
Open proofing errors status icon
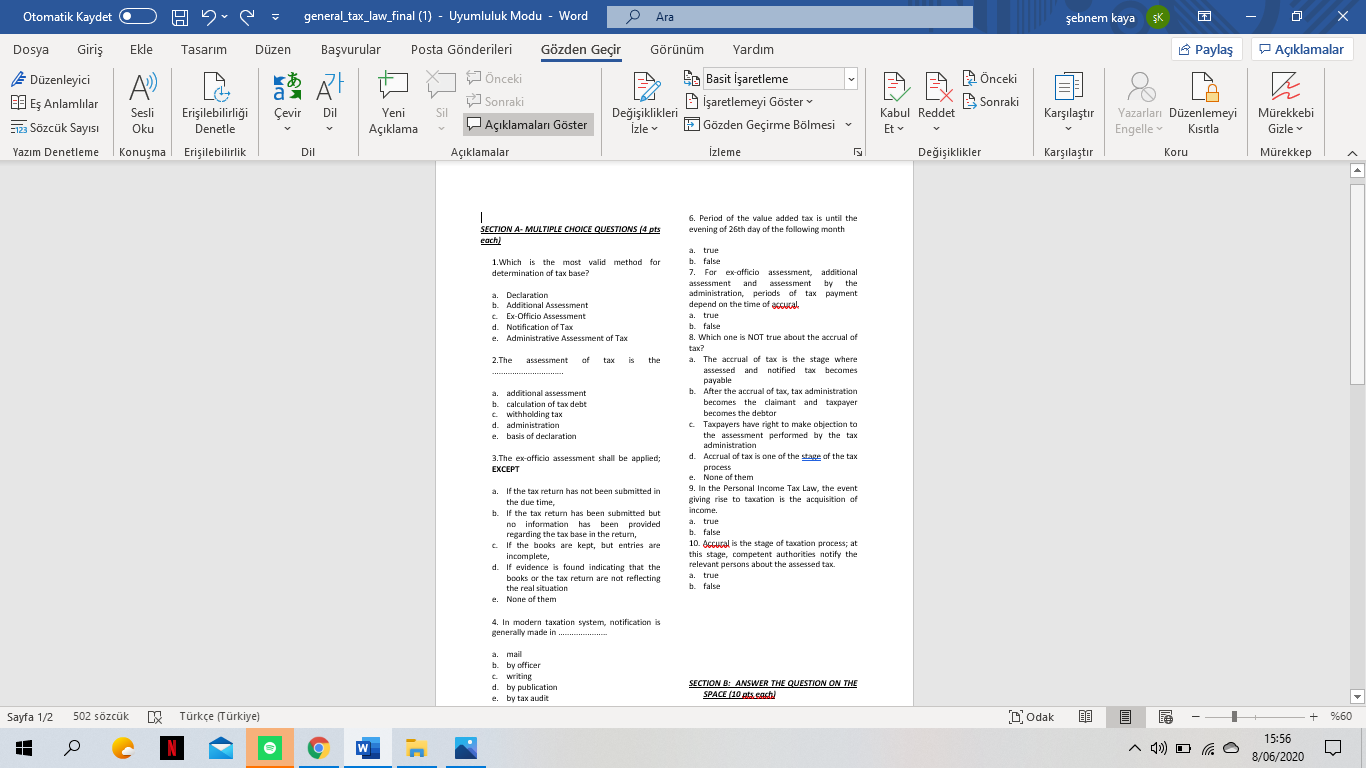pyautogui.click(x=154, y=717)
